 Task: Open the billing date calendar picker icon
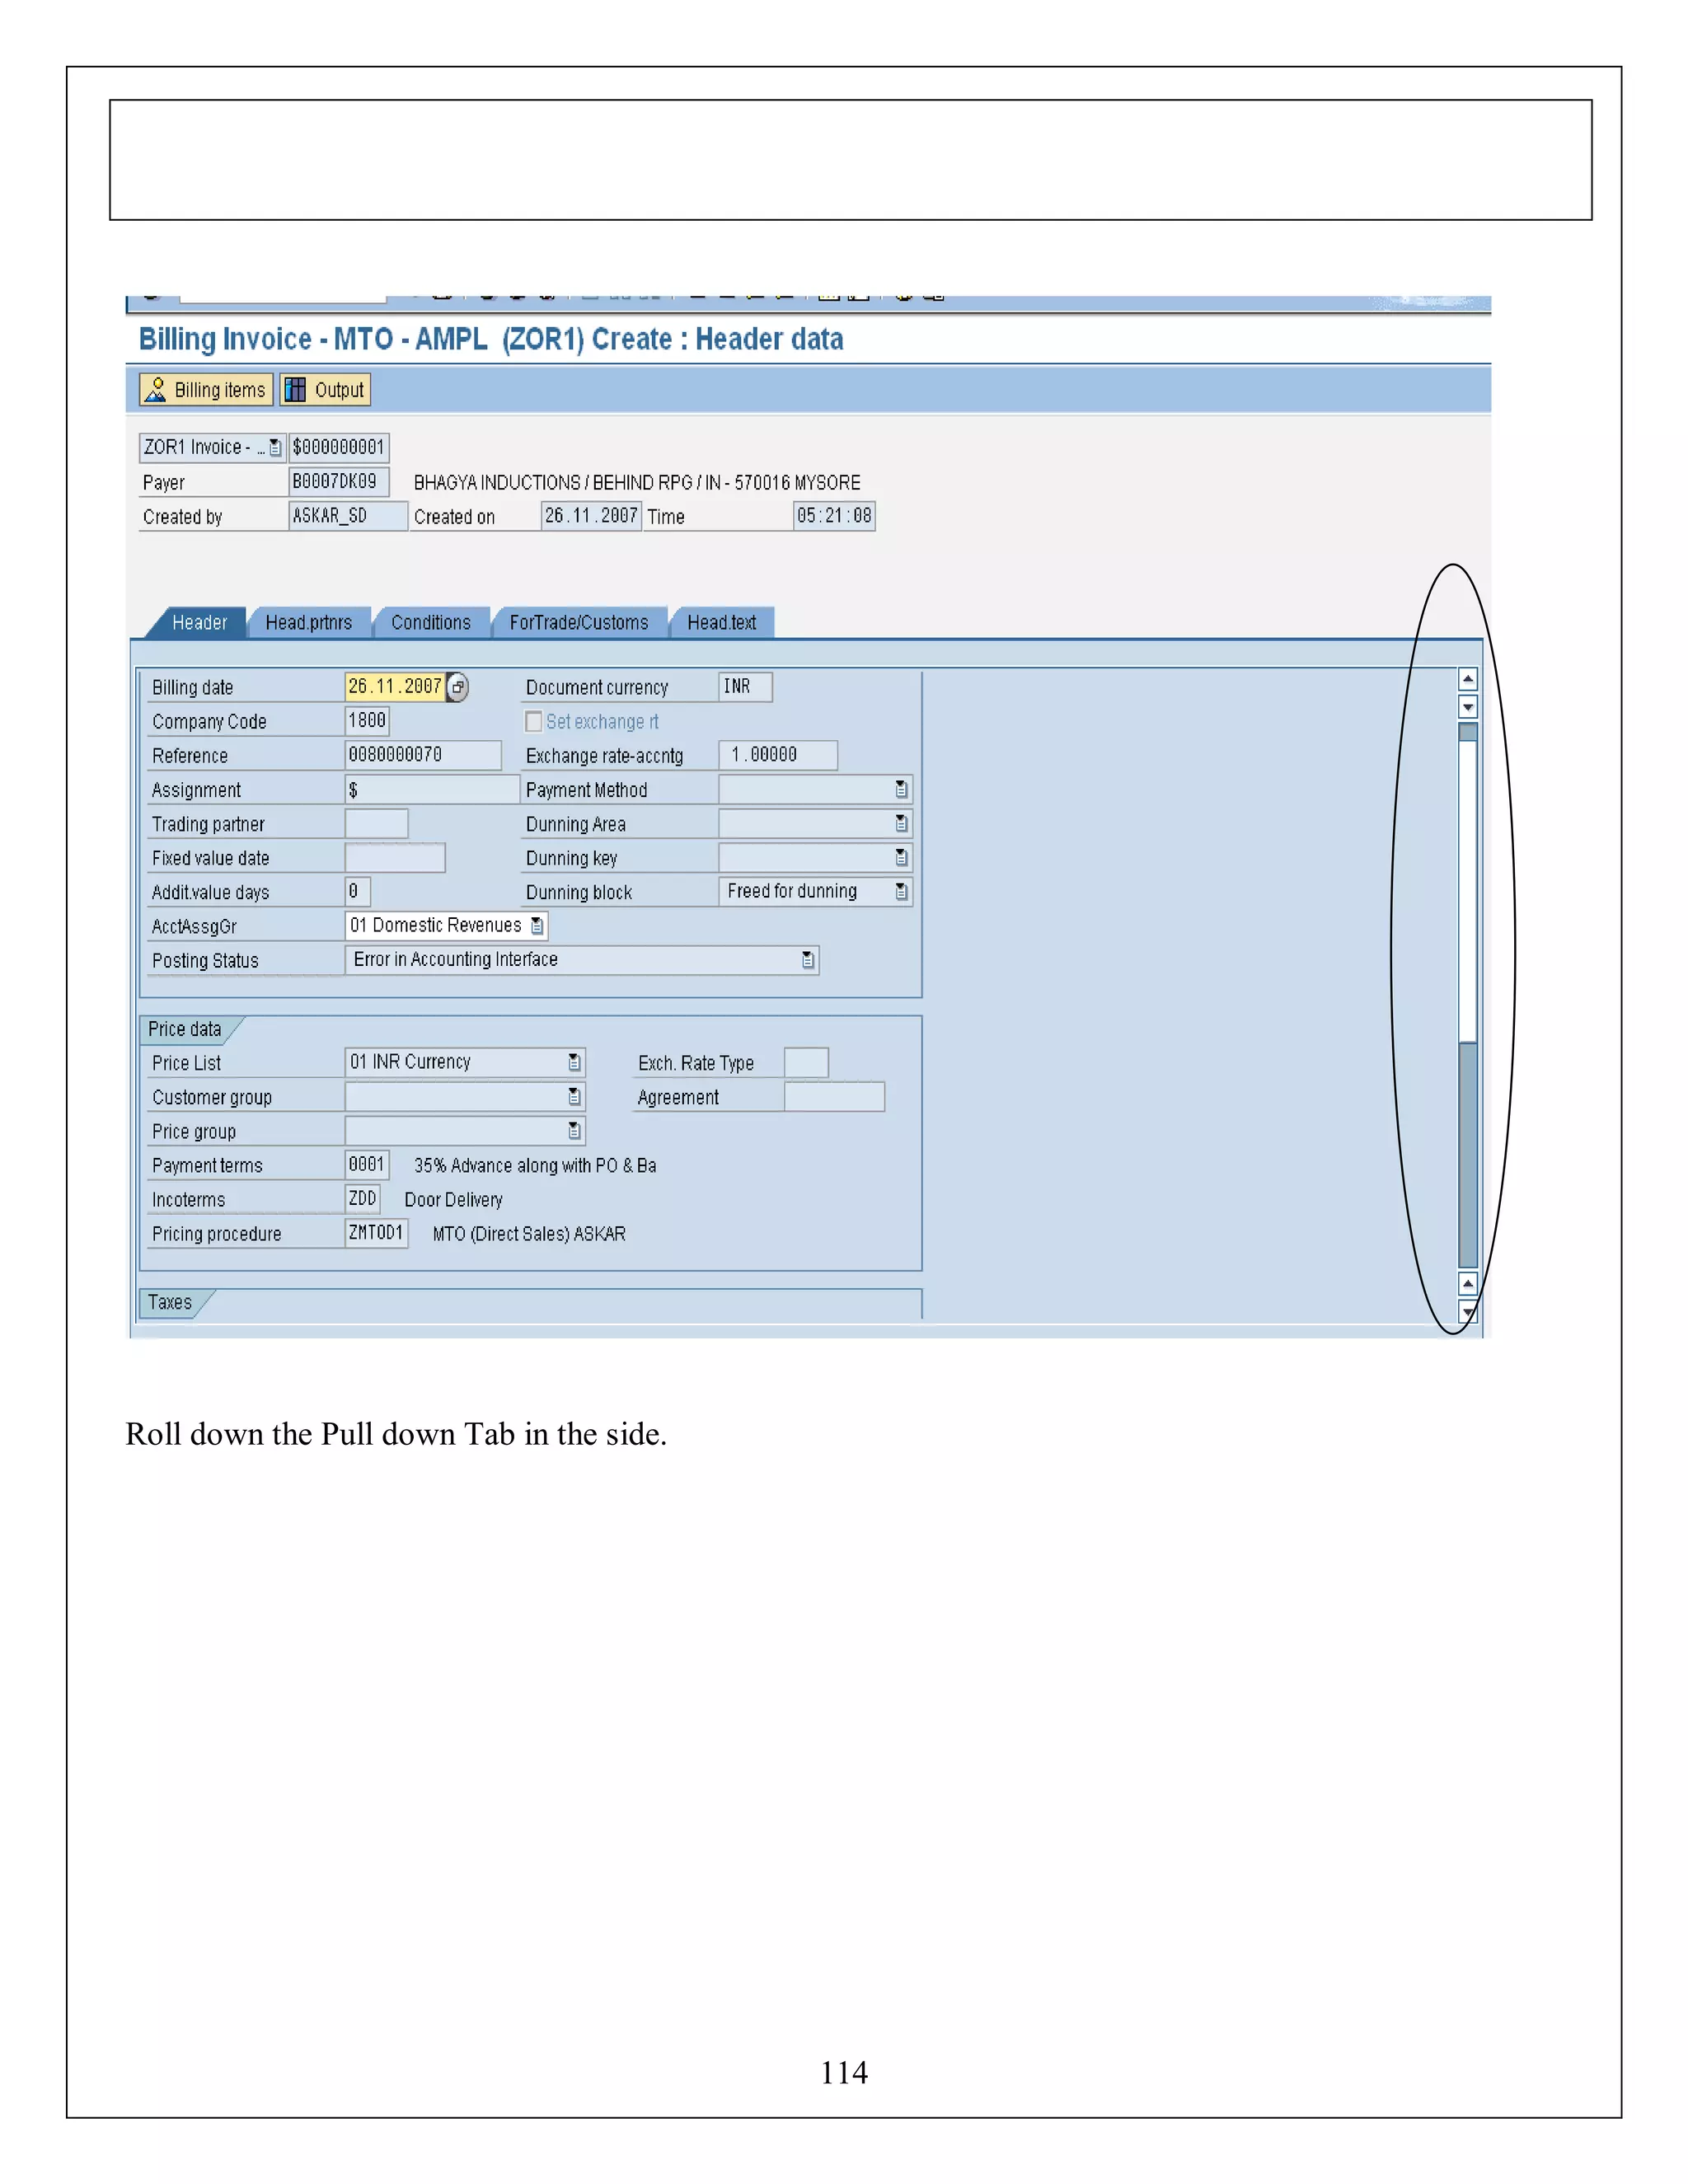tap(458, 687)
